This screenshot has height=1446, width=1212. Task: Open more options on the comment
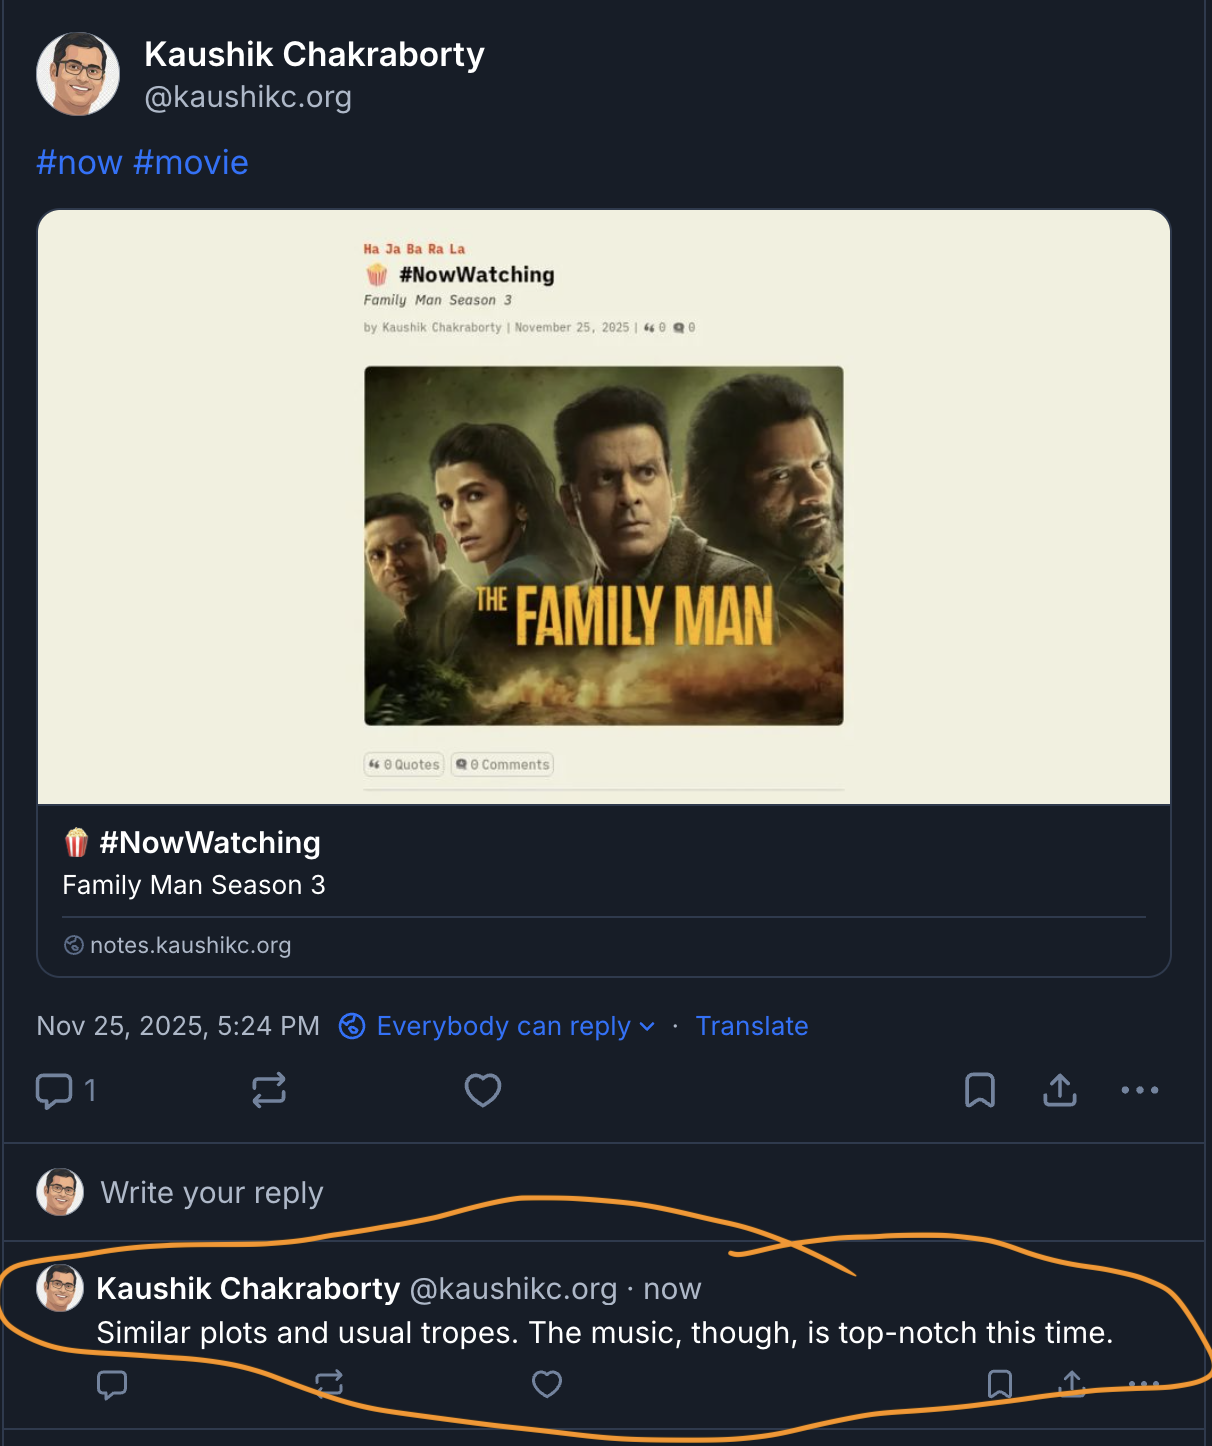point(1143,1384)
